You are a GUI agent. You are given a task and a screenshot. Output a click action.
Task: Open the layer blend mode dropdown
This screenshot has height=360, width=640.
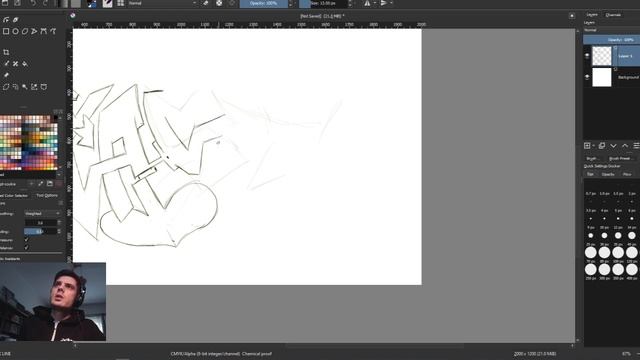click(611, 30)
